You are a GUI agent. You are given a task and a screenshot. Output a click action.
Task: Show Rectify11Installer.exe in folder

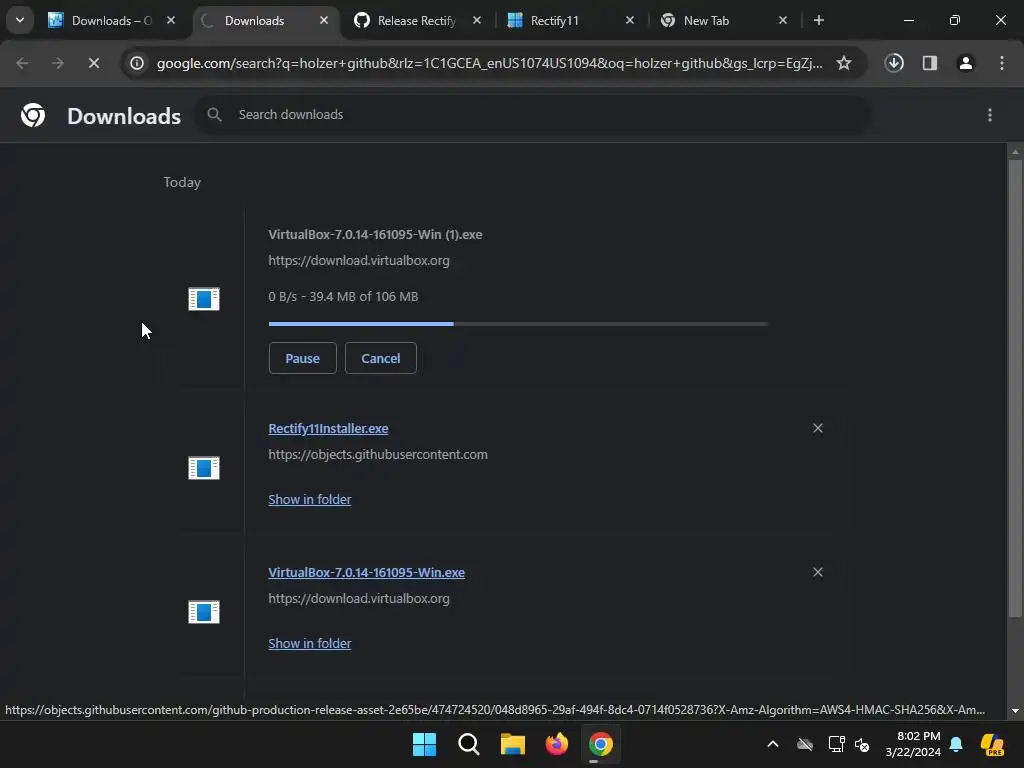pos(310,500)
